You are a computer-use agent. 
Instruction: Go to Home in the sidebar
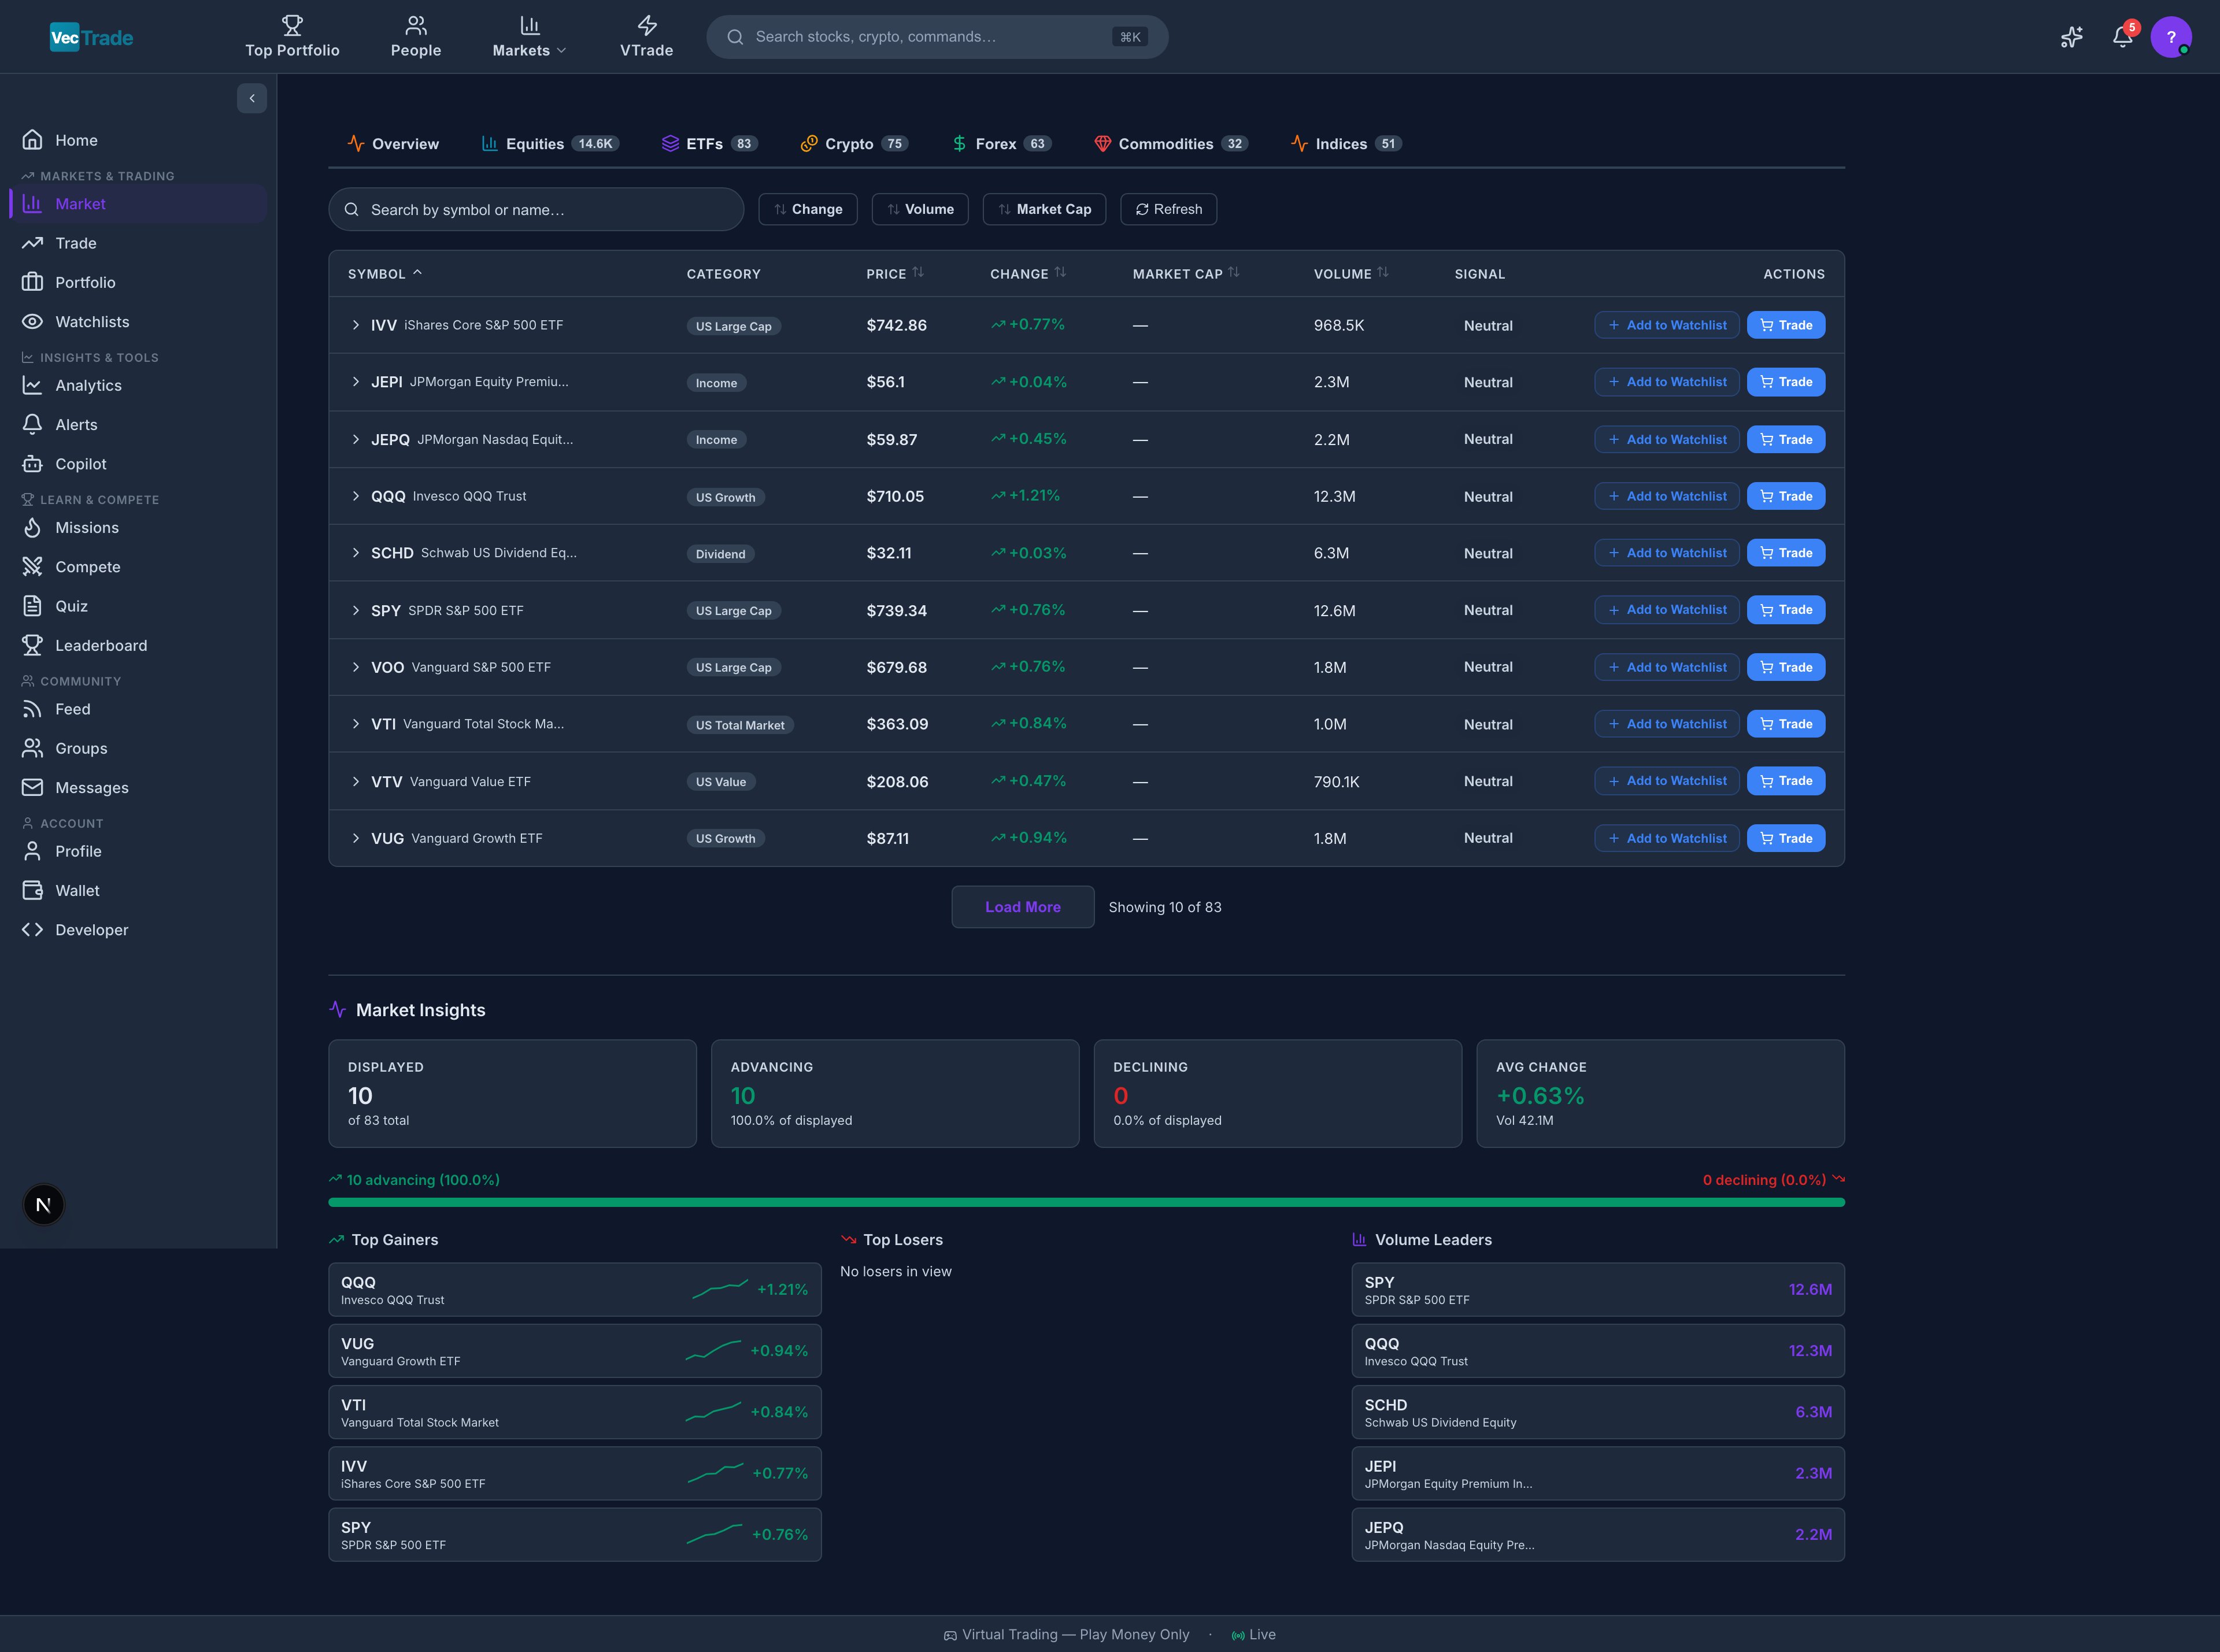pyautogui.click(x=138, y=140)
